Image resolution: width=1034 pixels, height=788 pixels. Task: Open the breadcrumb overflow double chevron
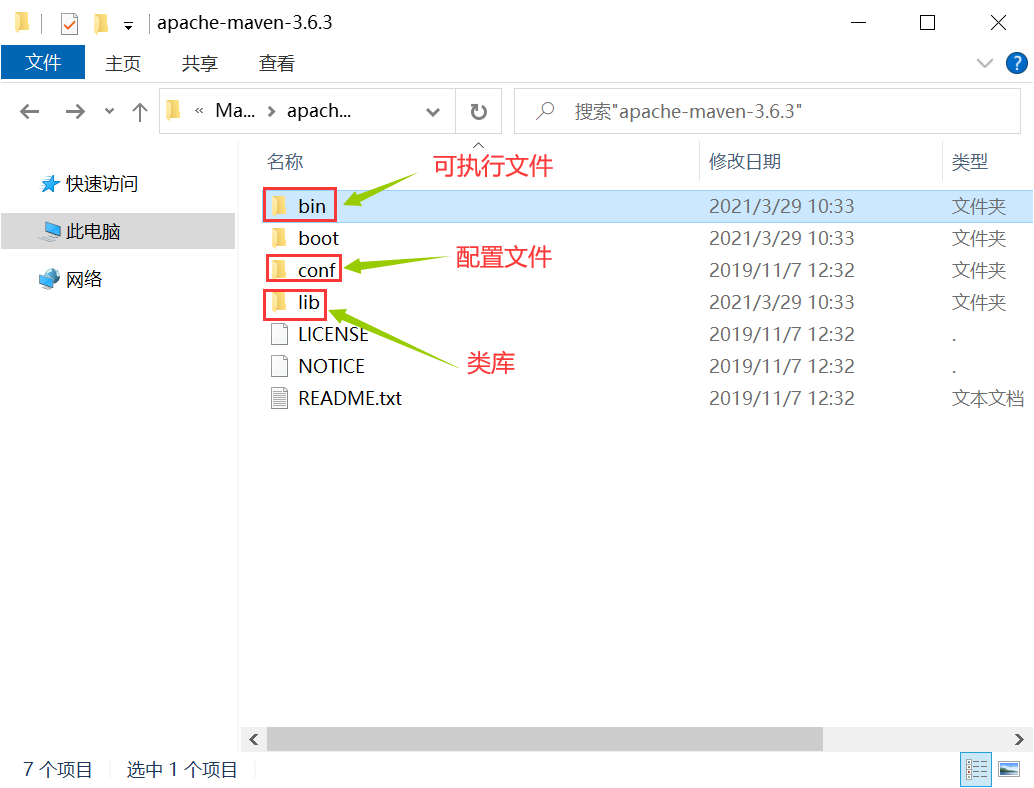199,111
